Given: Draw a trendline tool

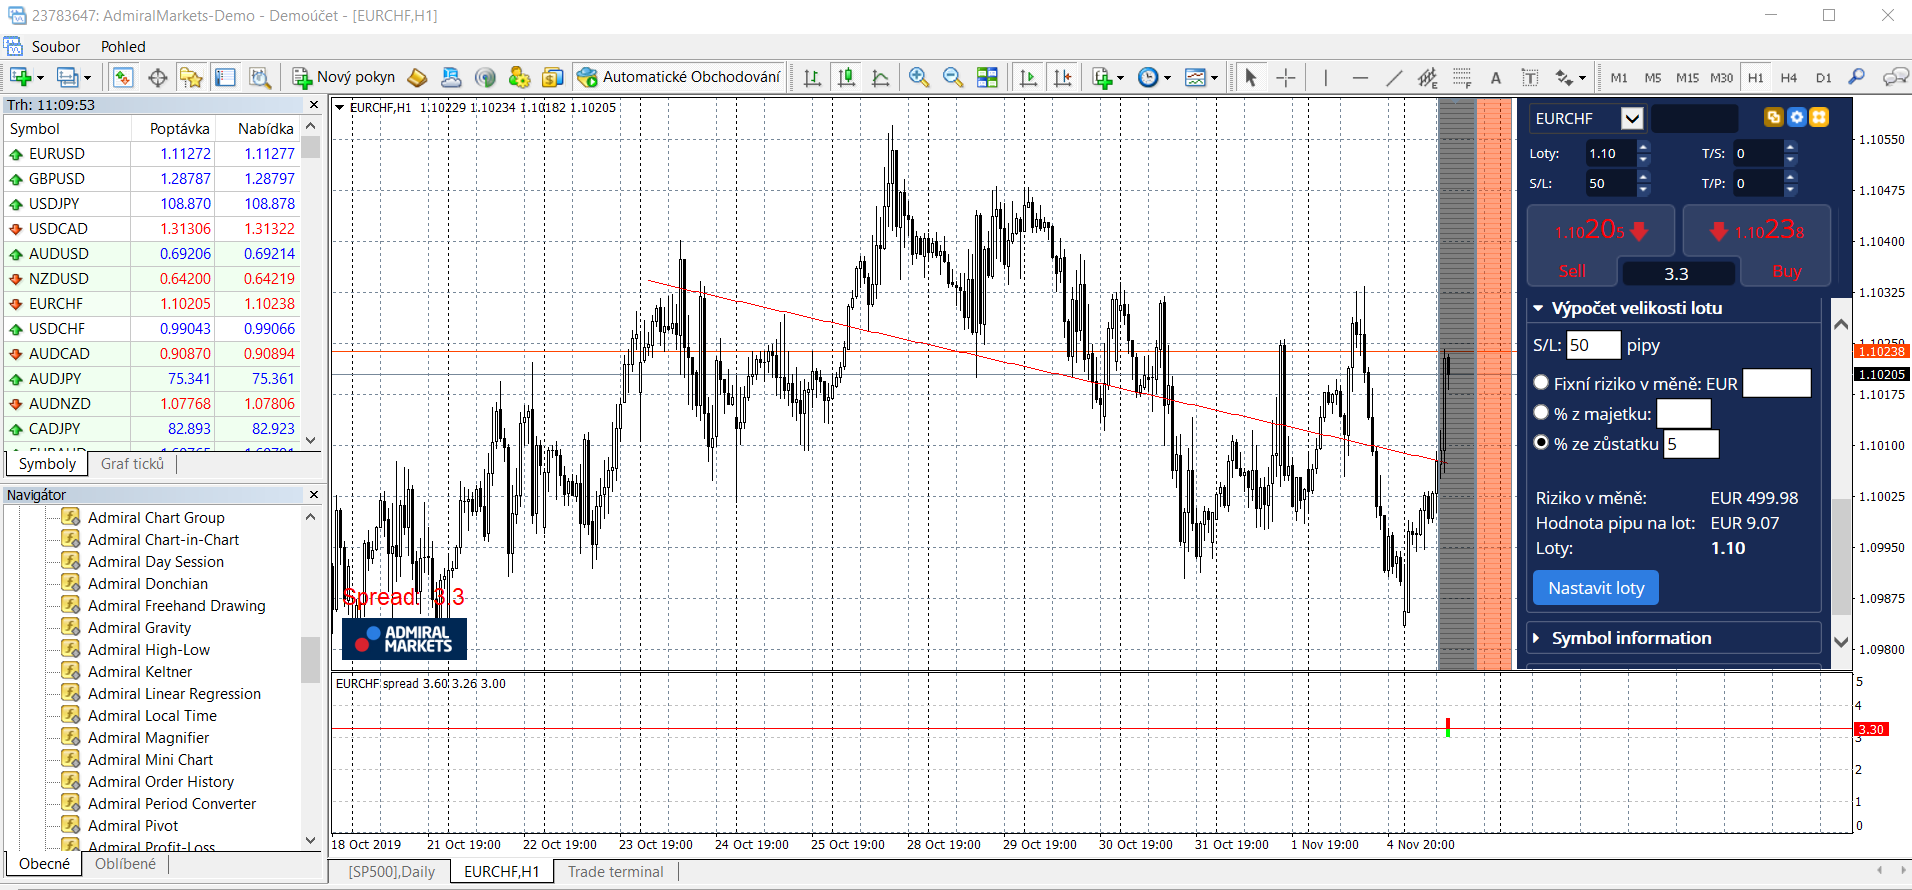Looking at the screenshot, I should 1394,77.
